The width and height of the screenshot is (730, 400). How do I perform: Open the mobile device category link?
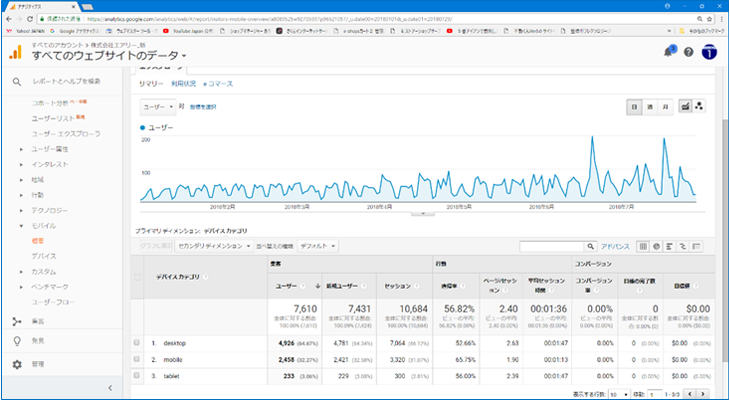pyautogui.click(x=173, y=359)
